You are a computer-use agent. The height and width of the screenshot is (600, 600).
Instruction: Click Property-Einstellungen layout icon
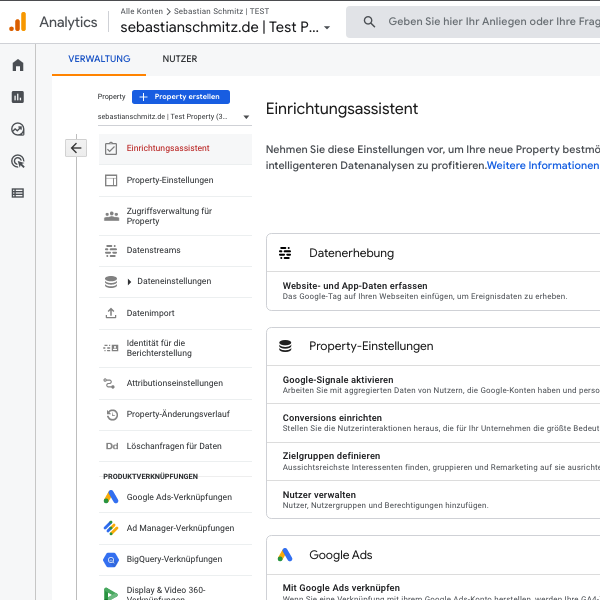(x=111, y=180)
